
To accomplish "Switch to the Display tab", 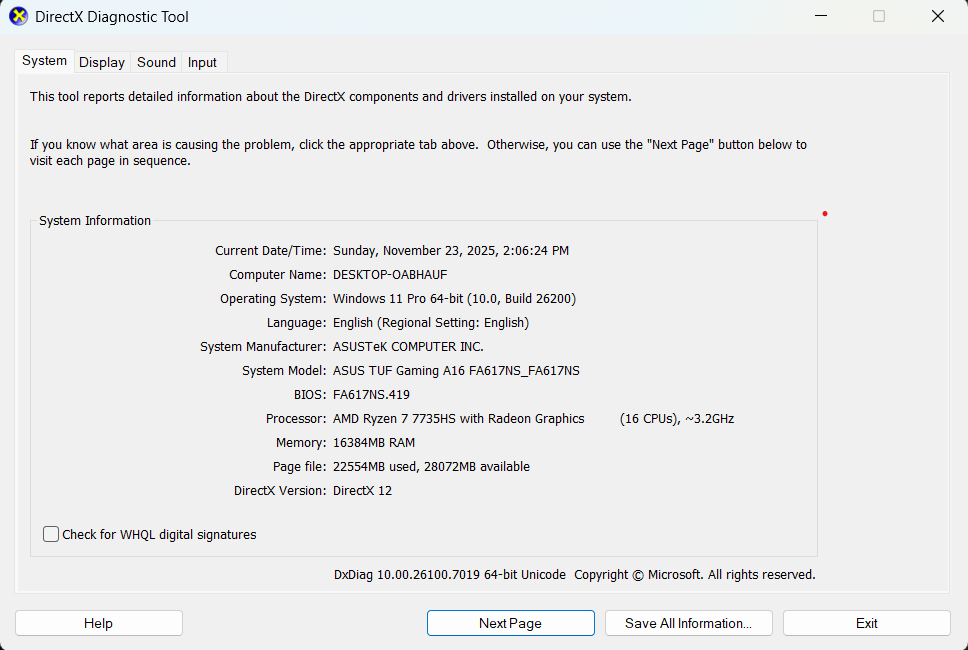I will (102, 62).
